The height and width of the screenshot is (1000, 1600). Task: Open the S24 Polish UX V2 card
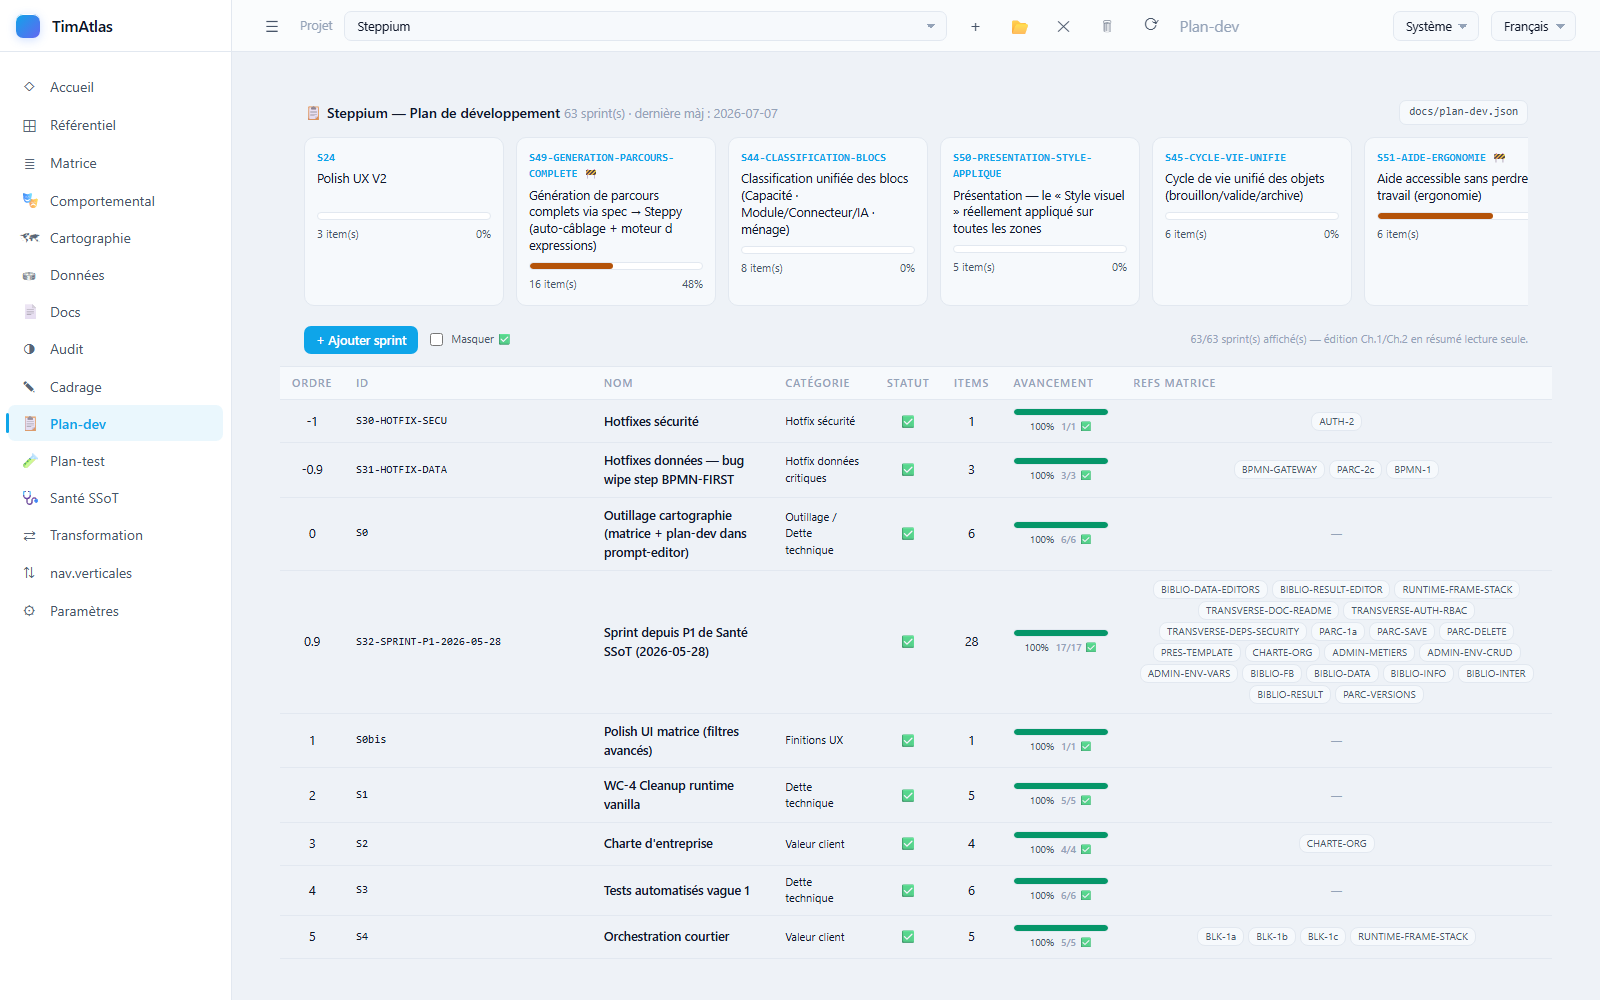(x=404, y=221)
